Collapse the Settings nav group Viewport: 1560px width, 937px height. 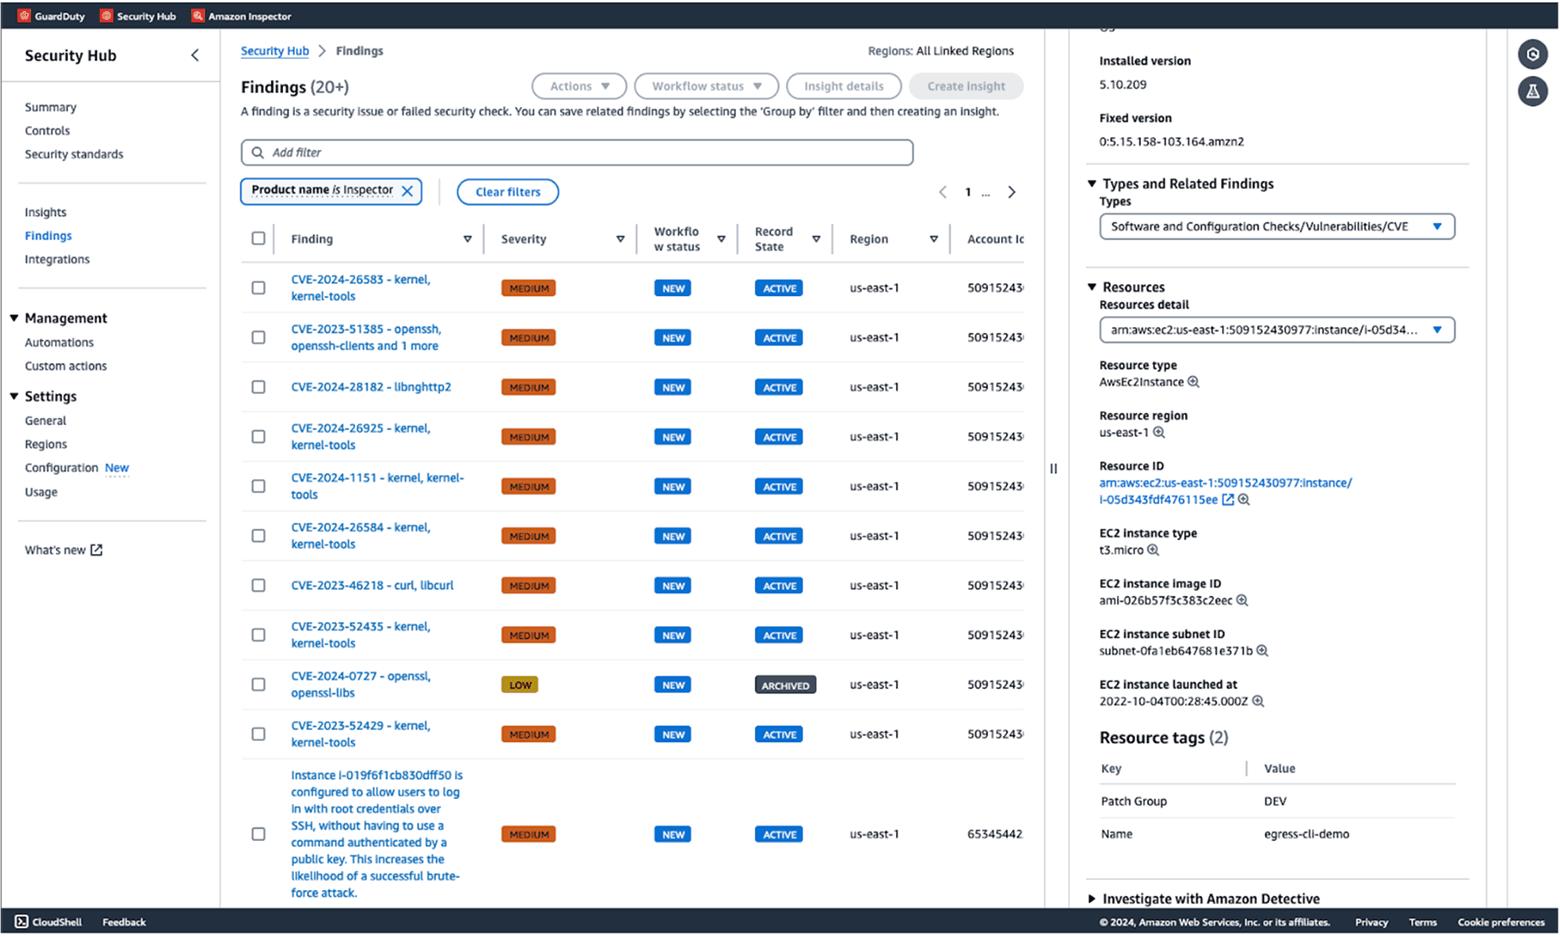click(14, 396)
